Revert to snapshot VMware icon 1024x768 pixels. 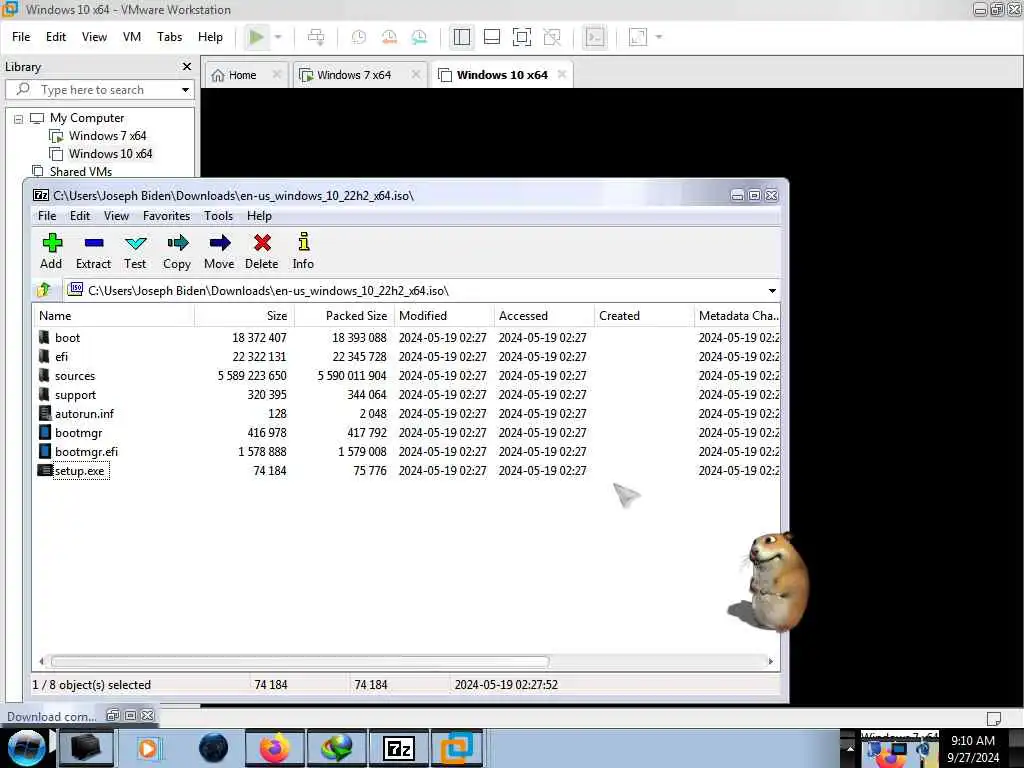coord(389,37)
